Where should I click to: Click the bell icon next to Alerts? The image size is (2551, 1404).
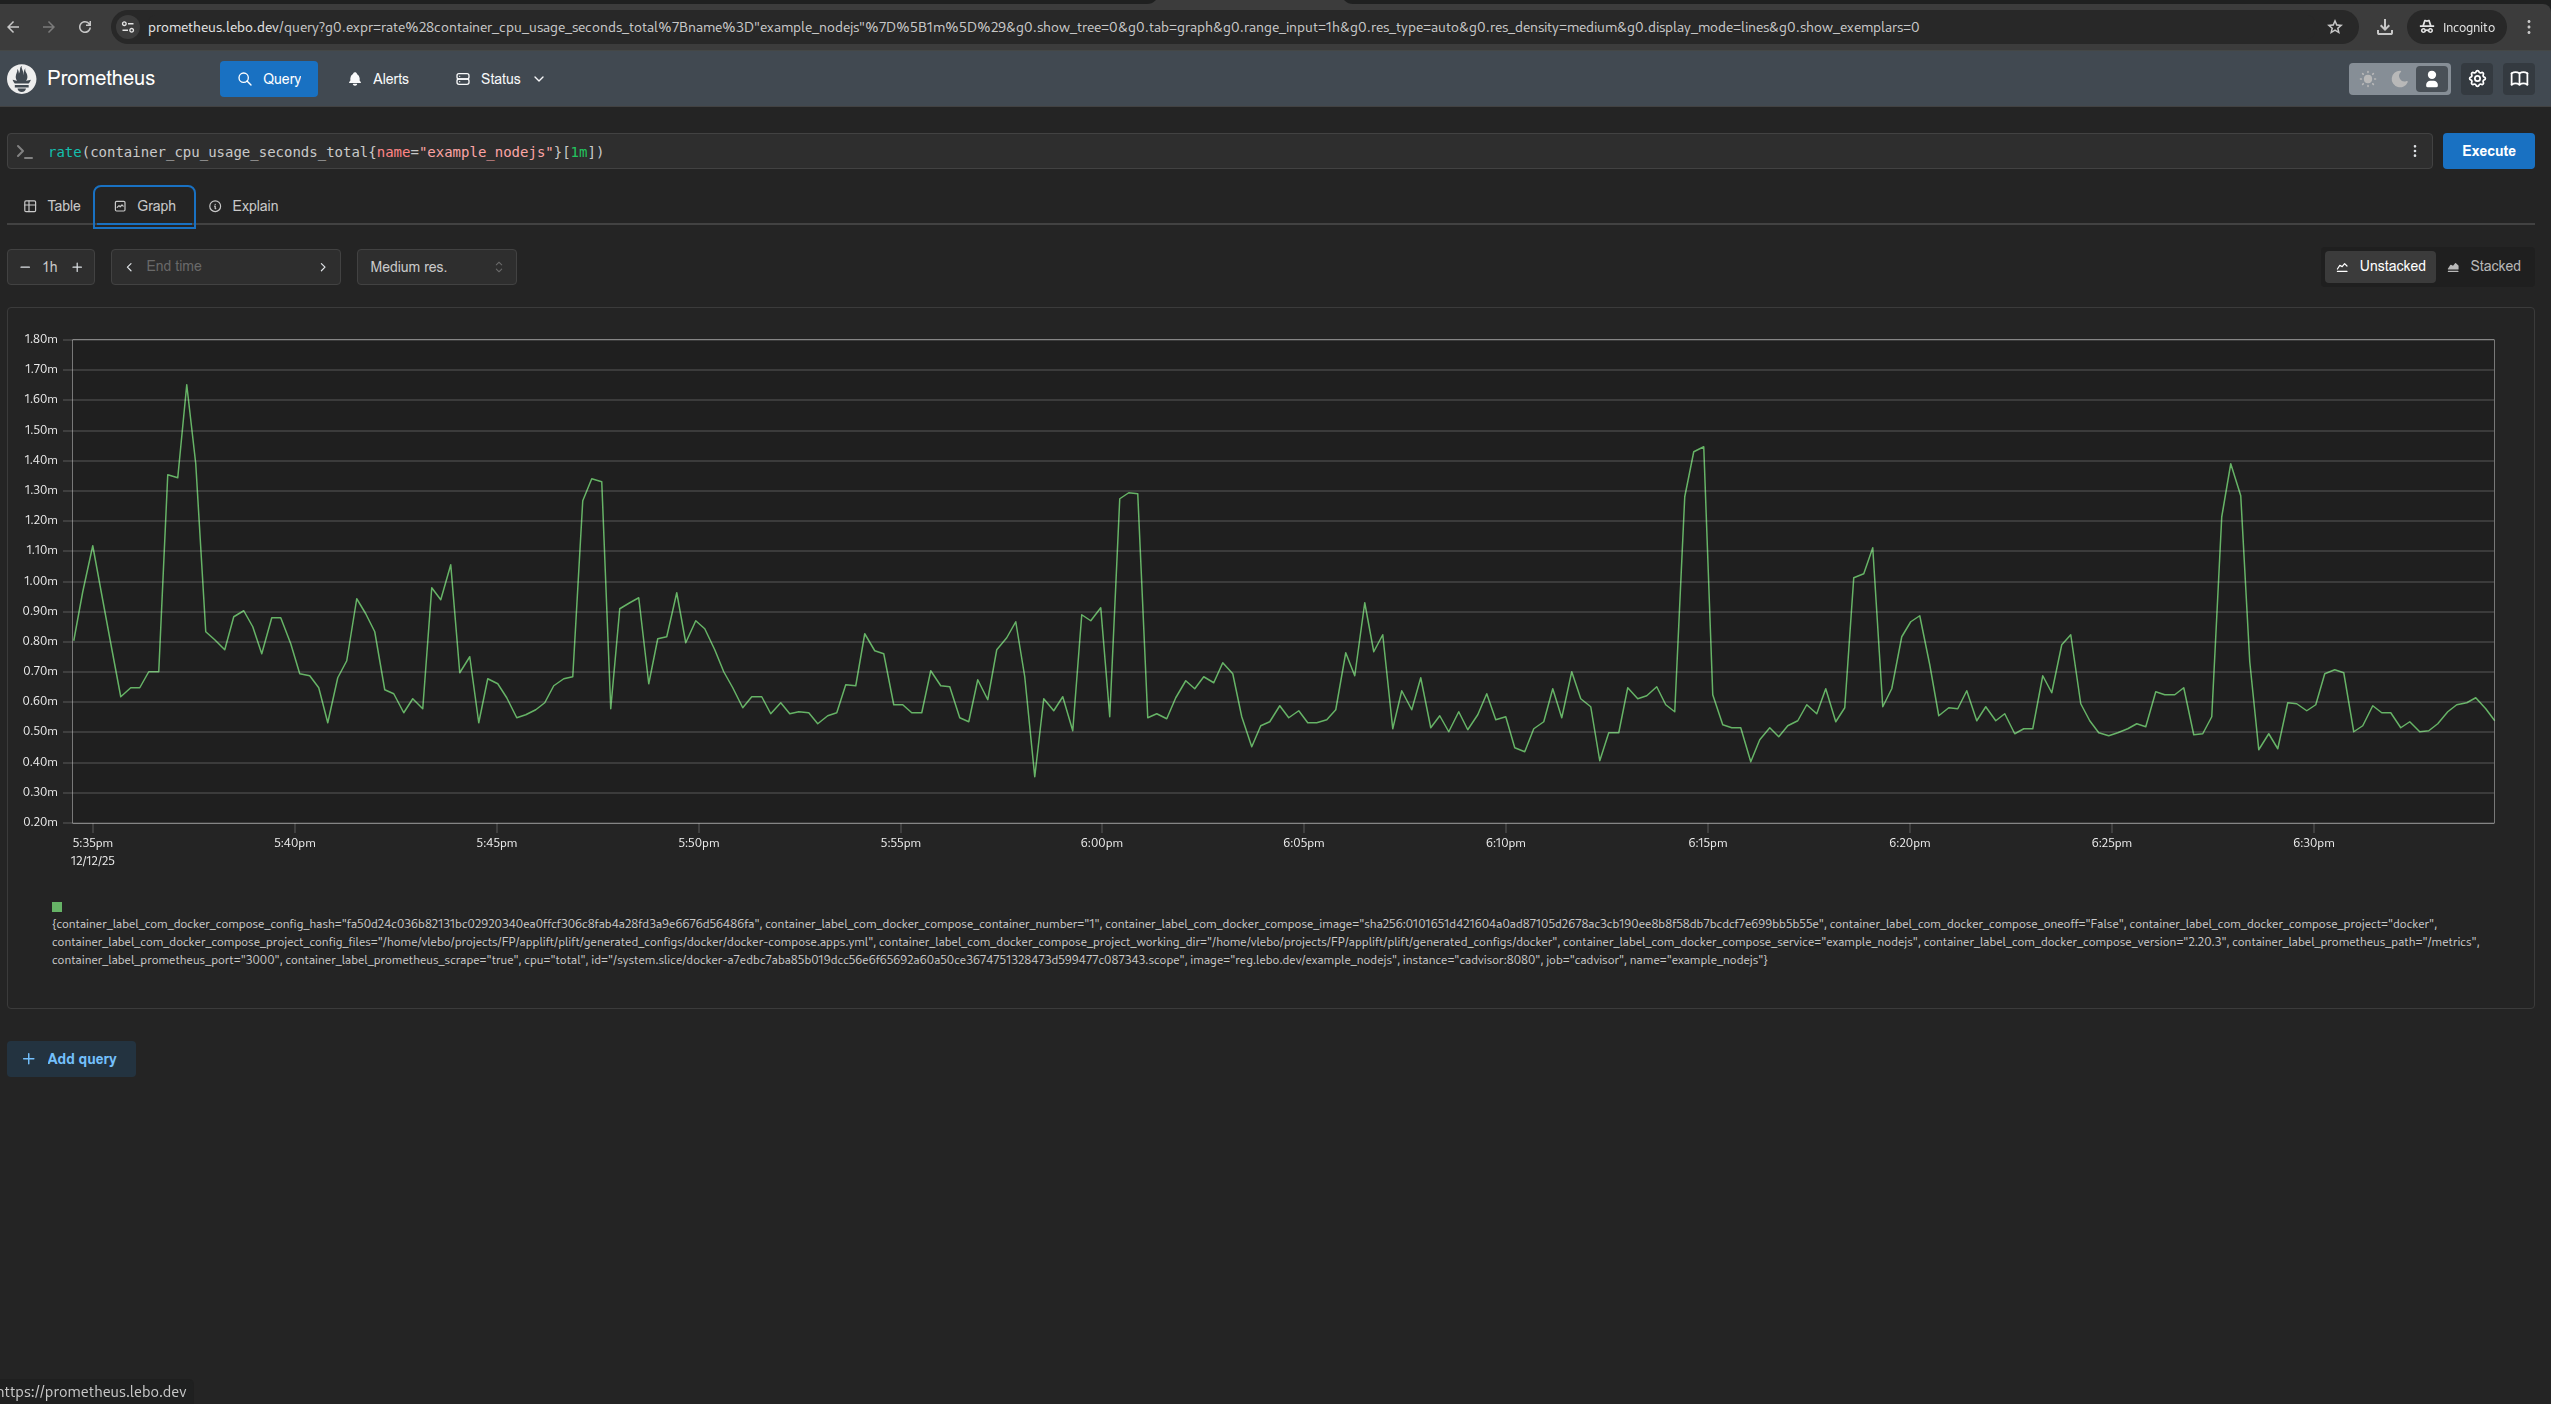354,78
